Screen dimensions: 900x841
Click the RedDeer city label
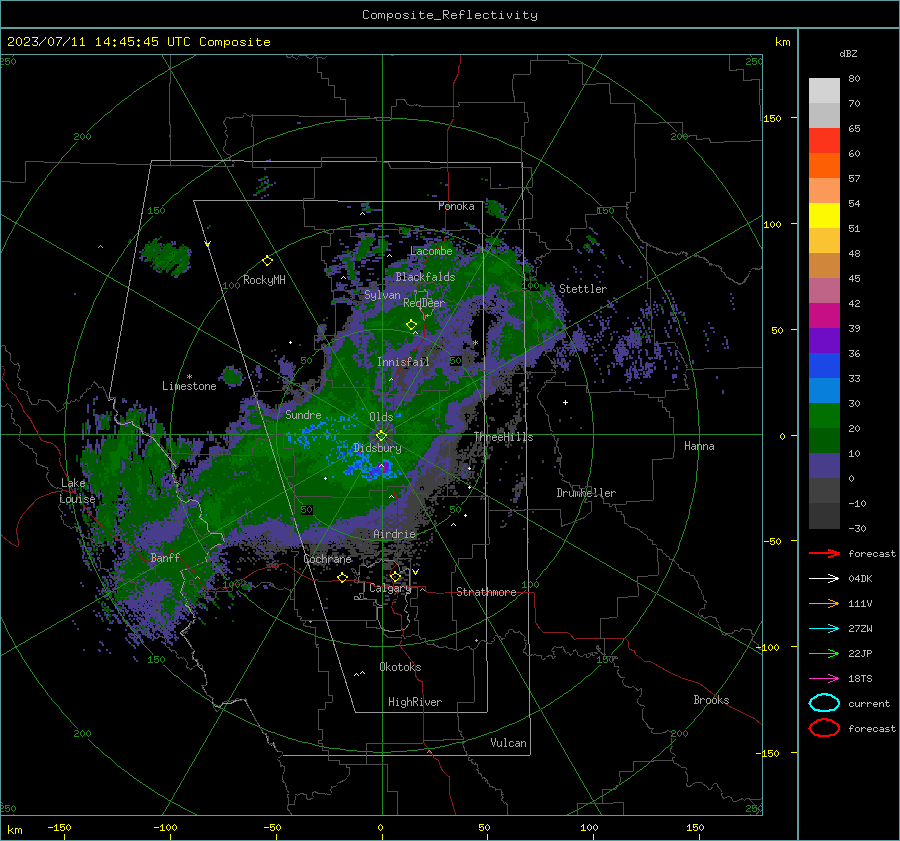tap(424, 303)
